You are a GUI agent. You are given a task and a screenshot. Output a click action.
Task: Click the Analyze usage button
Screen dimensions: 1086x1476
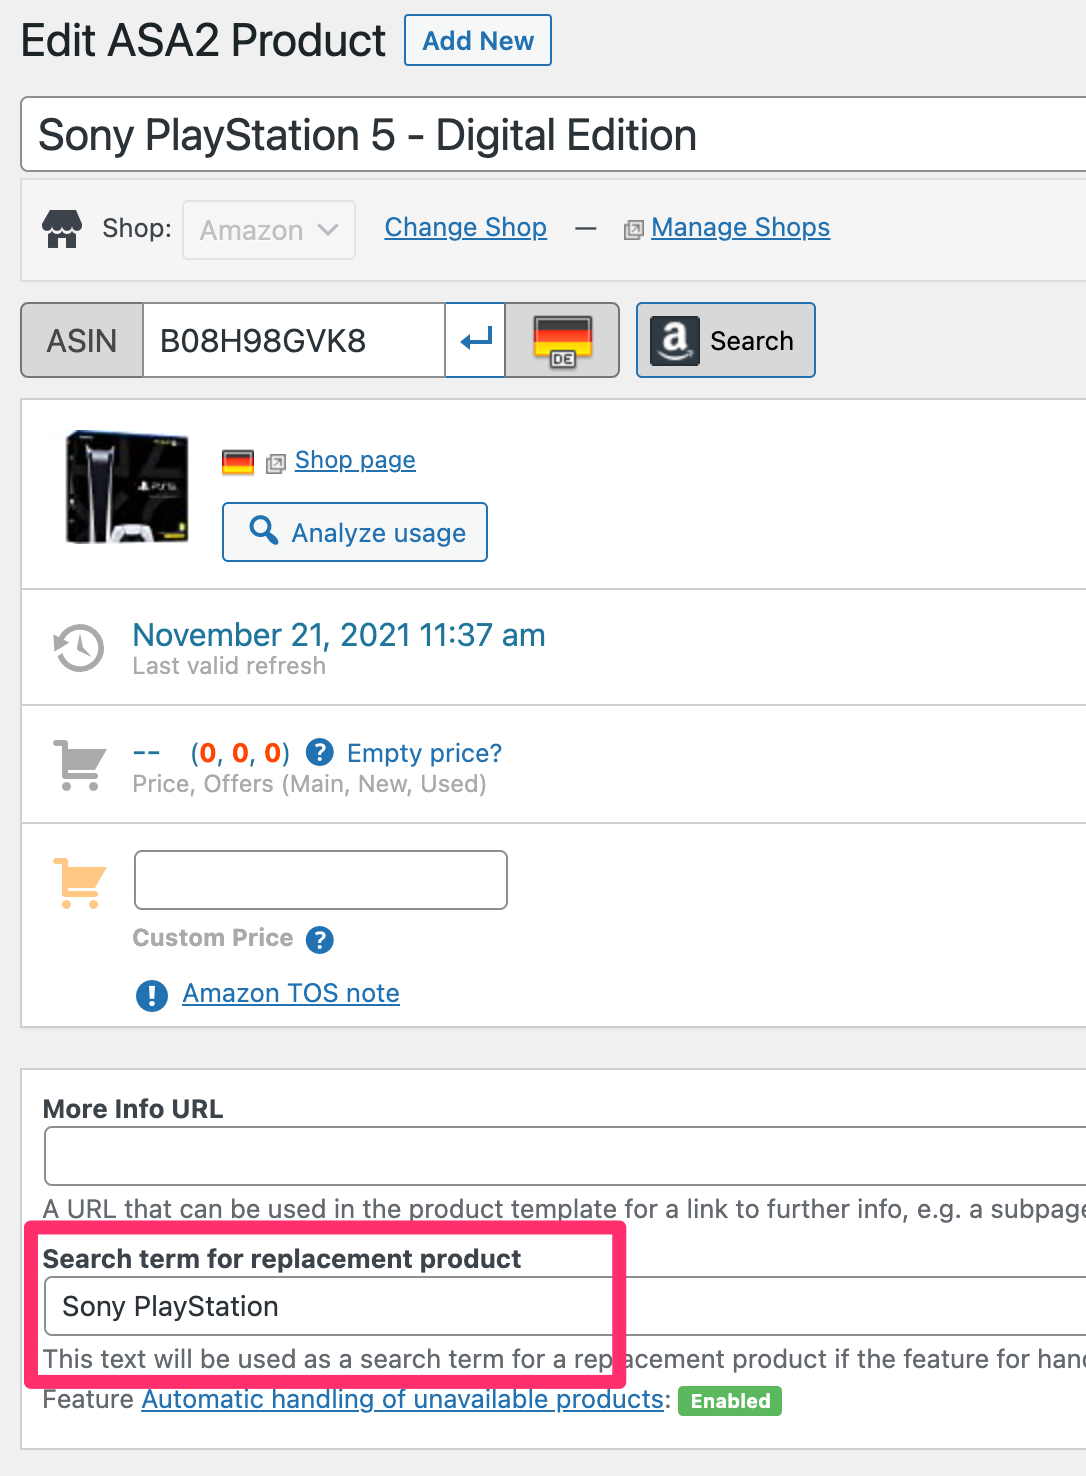coord(354,532)
